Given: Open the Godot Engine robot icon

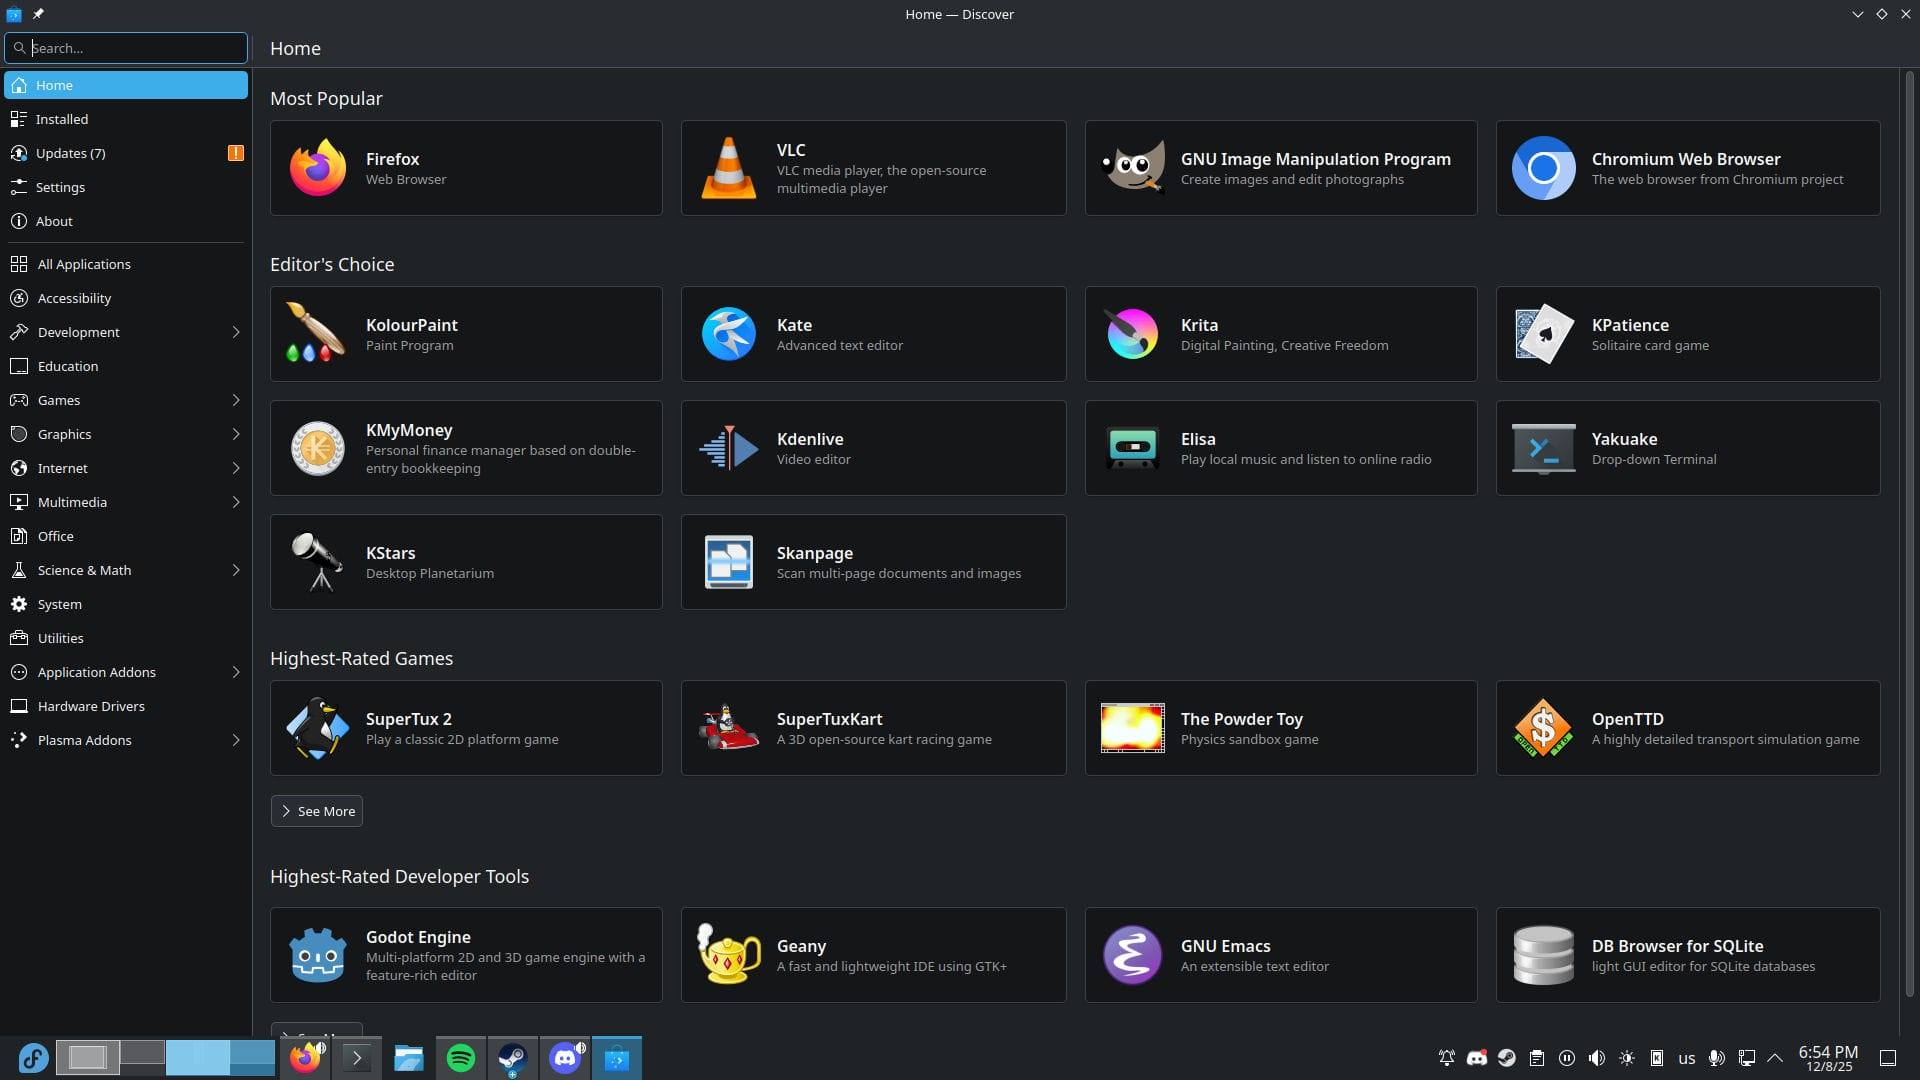Looking at the screenshot, I should coord(318,955).
